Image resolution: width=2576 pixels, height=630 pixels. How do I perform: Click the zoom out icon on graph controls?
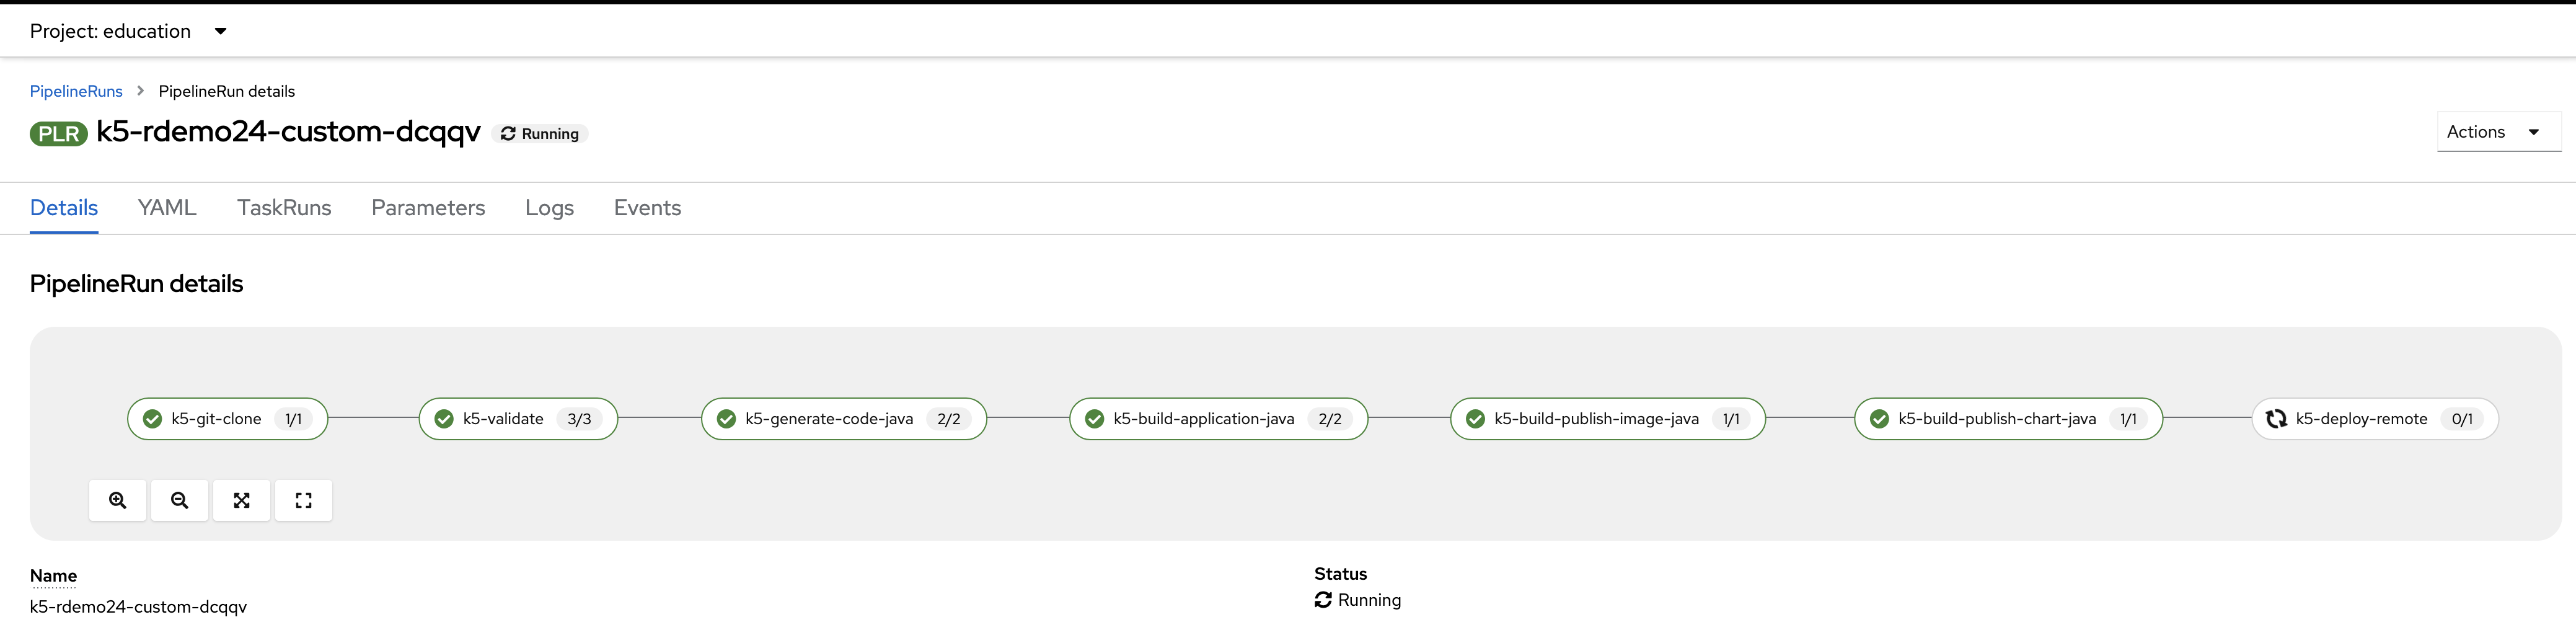(179, 500)
